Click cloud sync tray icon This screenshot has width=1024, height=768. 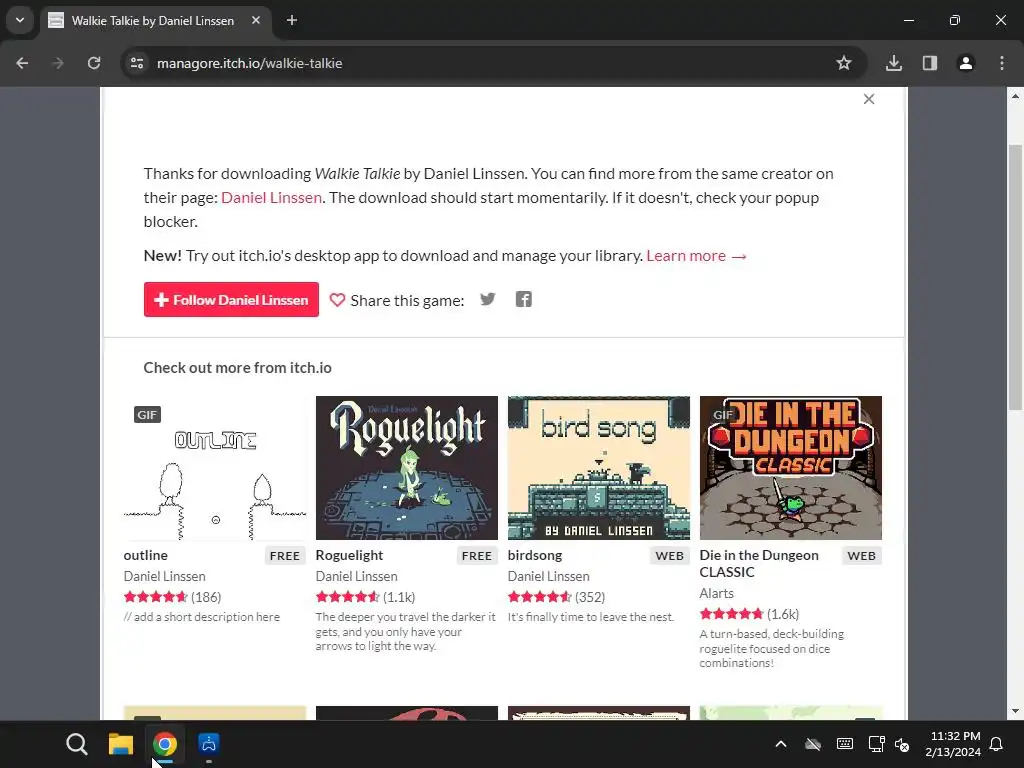[x=813, y=744]
